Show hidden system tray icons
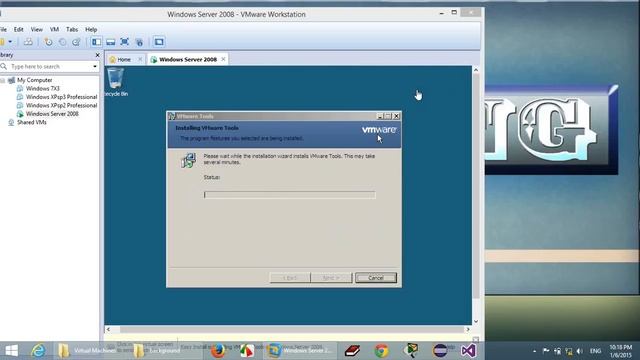 [x=534, y=351]
